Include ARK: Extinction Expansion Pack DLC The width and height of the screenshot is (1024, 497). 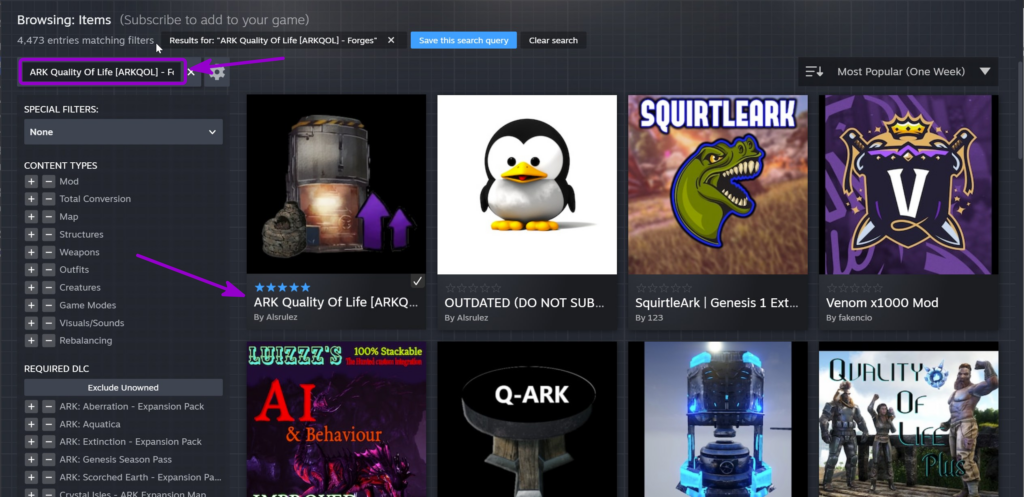click(x=31, y=441)
